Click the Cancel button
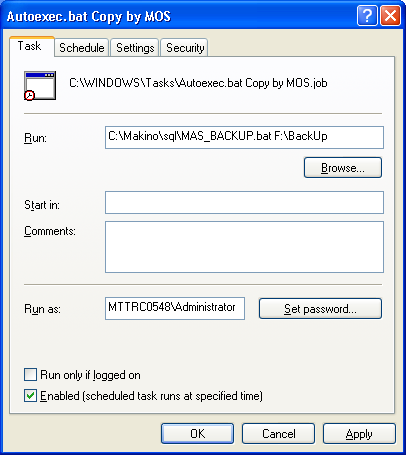 278,433
